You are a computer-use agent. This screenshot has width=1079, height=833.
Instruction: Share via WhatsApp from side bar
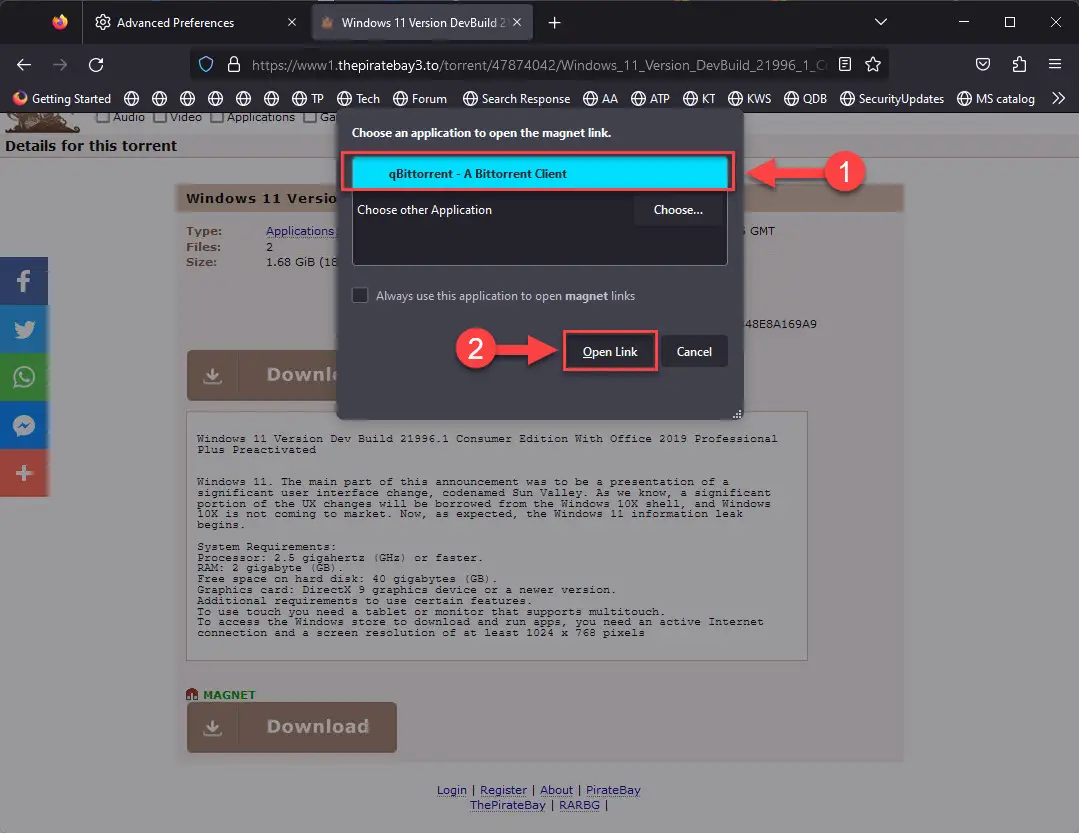(24, 377)
